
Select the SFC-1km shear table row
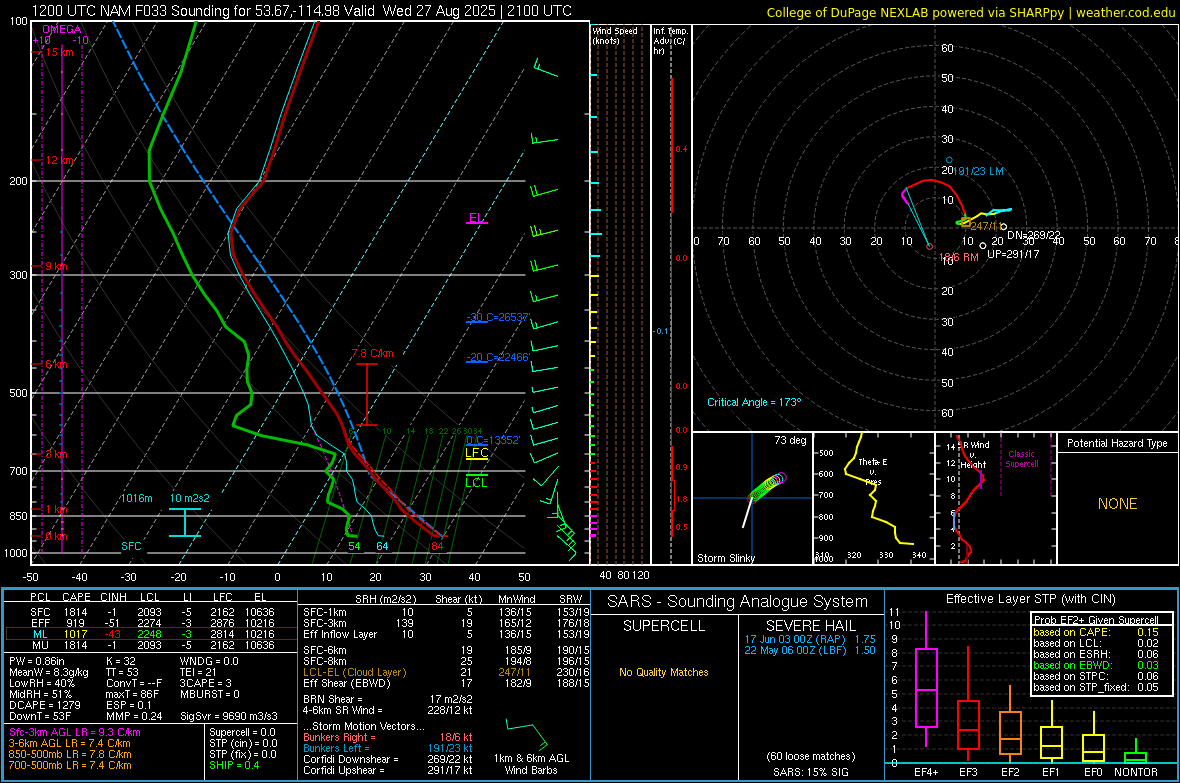446,612
